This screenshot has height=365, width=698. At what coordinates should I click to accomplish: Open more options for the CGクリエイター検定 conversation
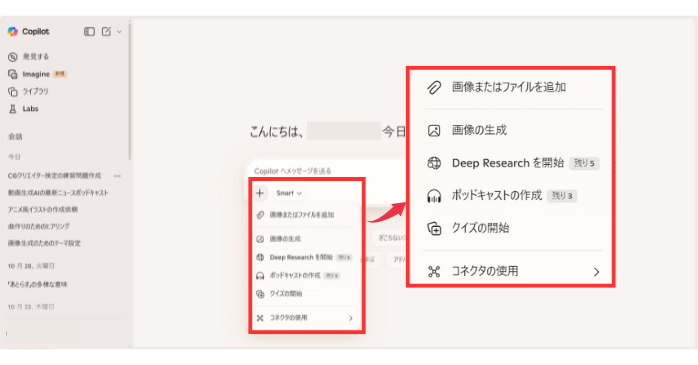pos(118,176)
